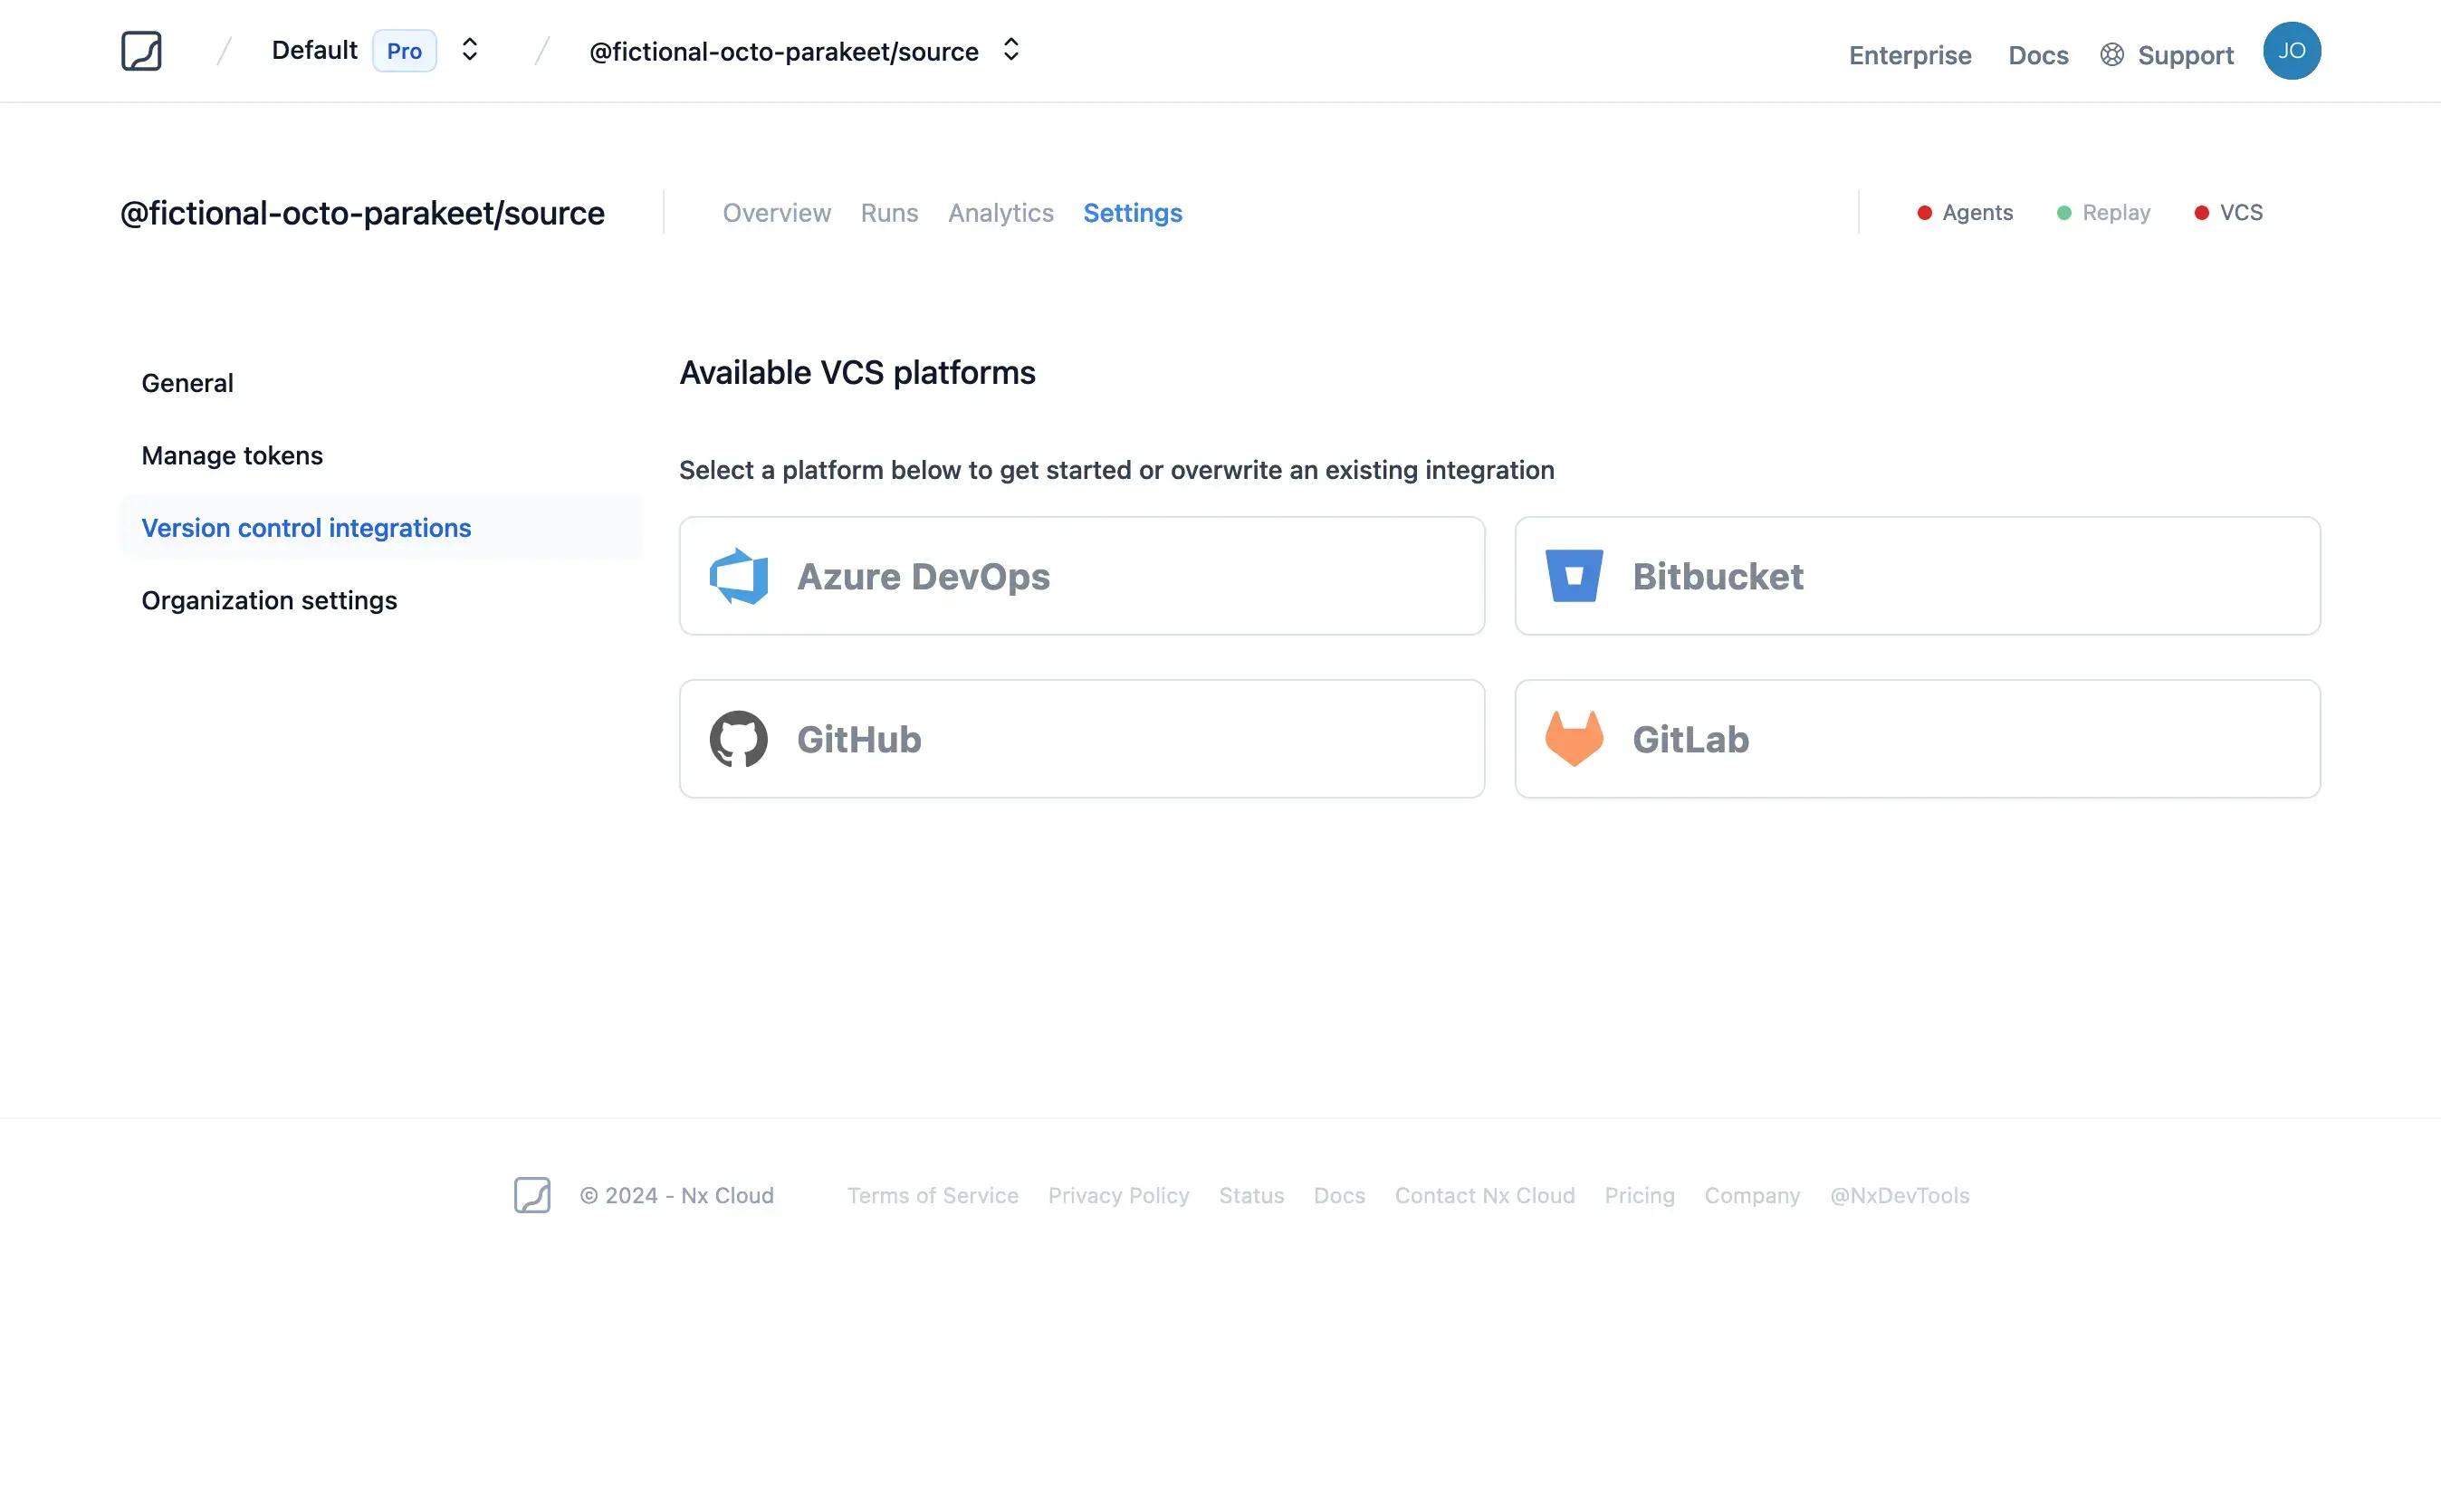Select the Azure DevOps platform icon
This screenshot has width=2441, height=1512.
[x=739, y=576]
